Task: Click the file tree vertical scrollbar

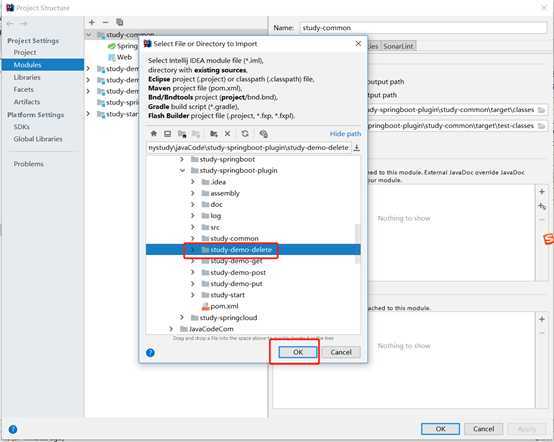Action: click(x=358, y=244)
